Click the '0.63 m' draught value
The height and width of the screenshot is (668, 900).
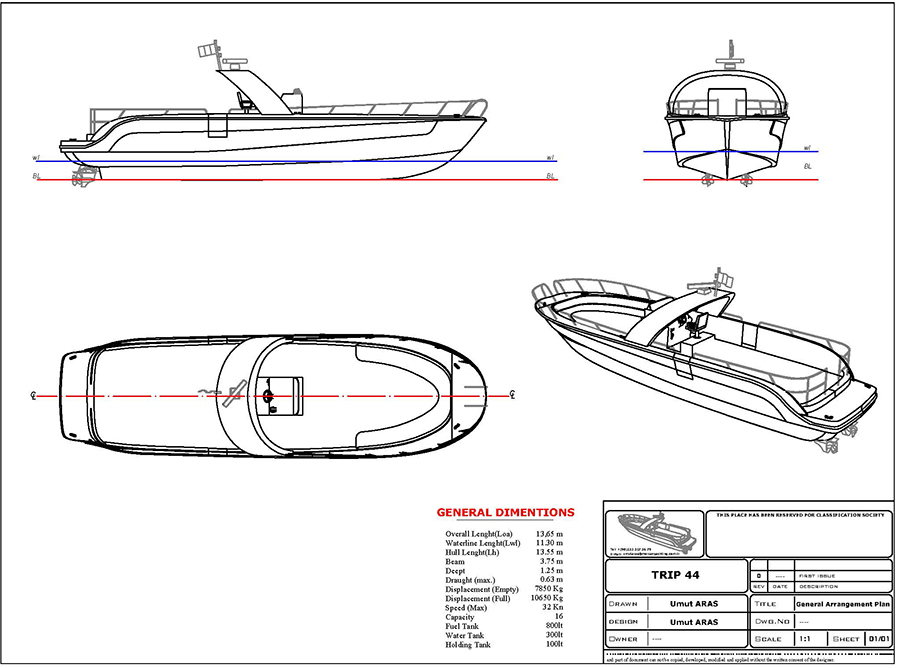[x=552, y=580]
